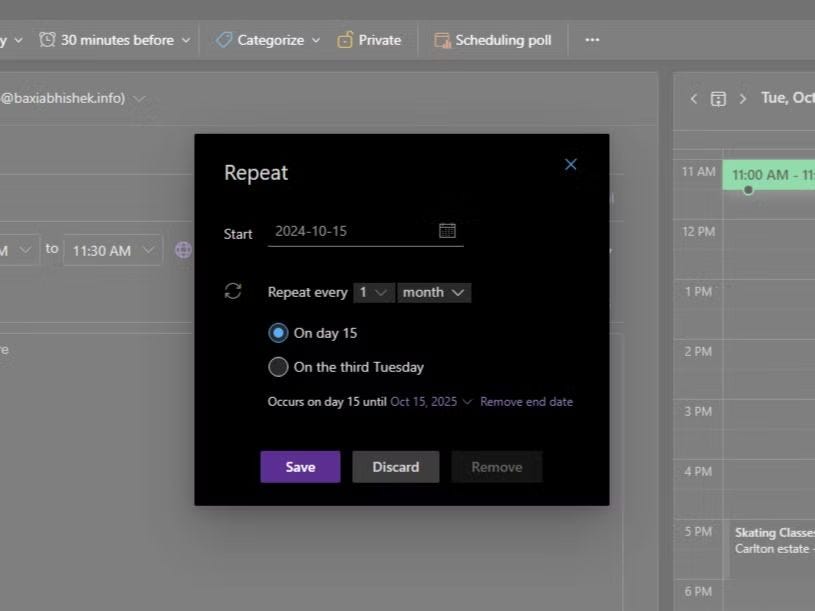Choose On the third Tuesday recurrence
Viewport: 815px width, 611px height.
pos(278,367)
